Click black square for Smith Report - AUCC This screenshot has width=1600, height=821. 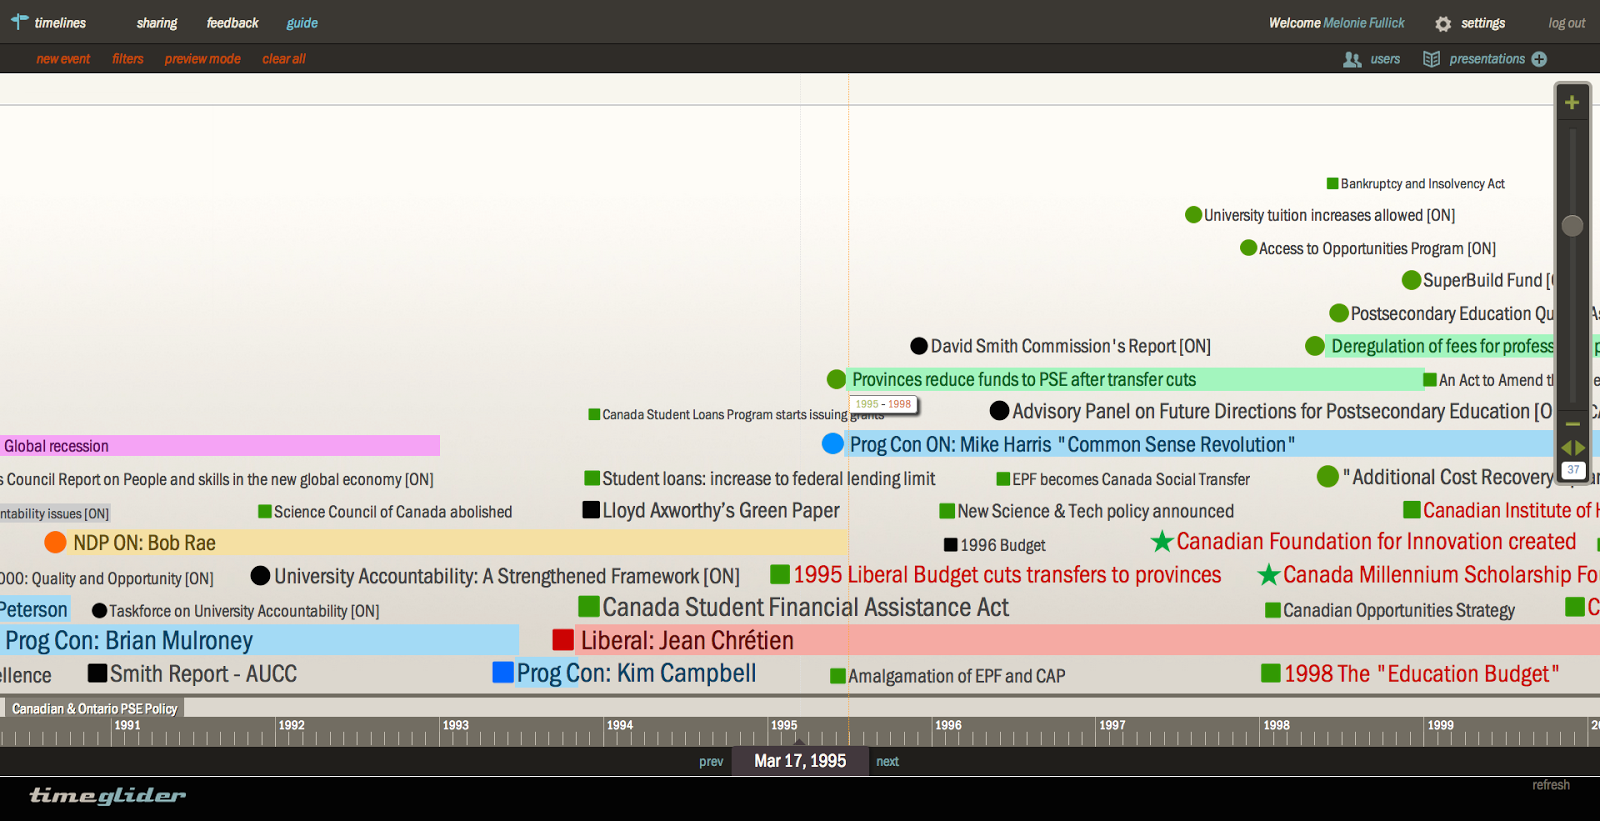[x=97, y=673]
